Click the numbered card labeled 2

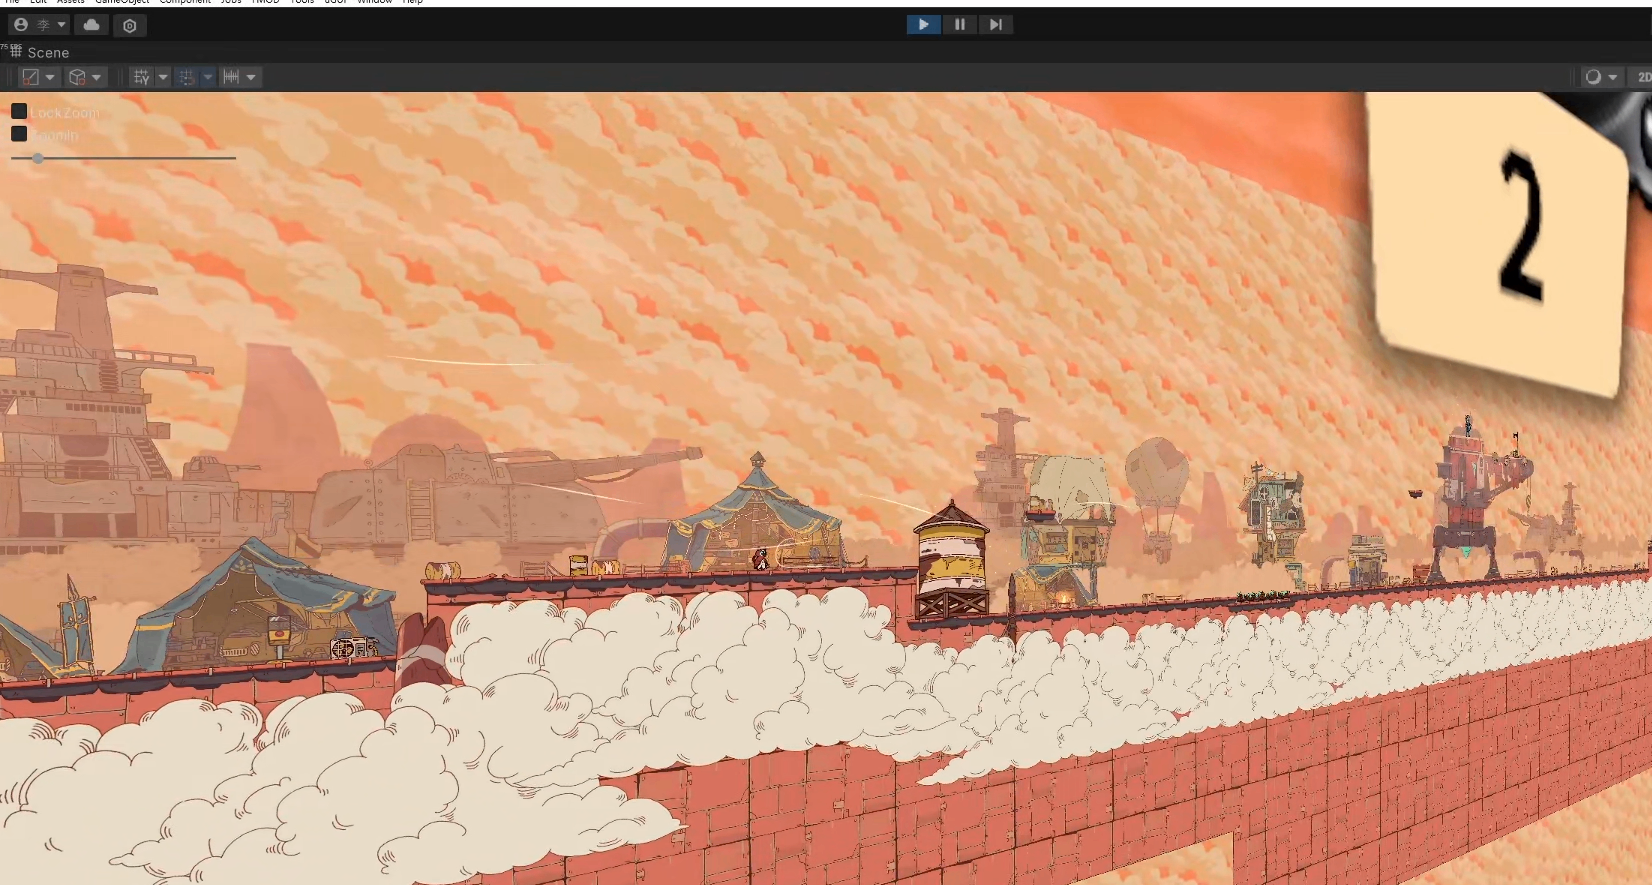[x=1500, y=240]
